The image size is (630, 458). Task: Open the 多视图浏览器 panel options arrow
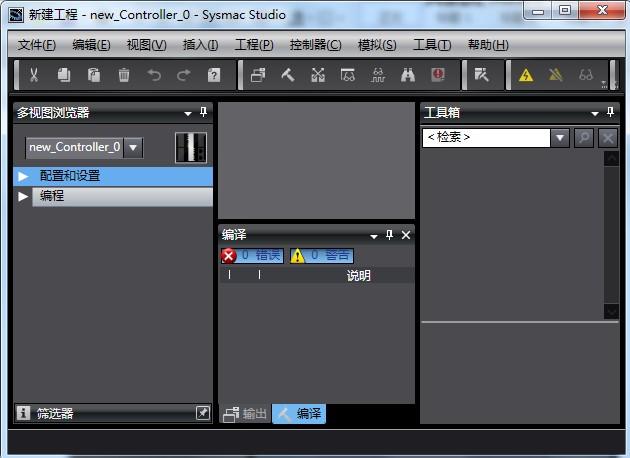tap(188, 114)
